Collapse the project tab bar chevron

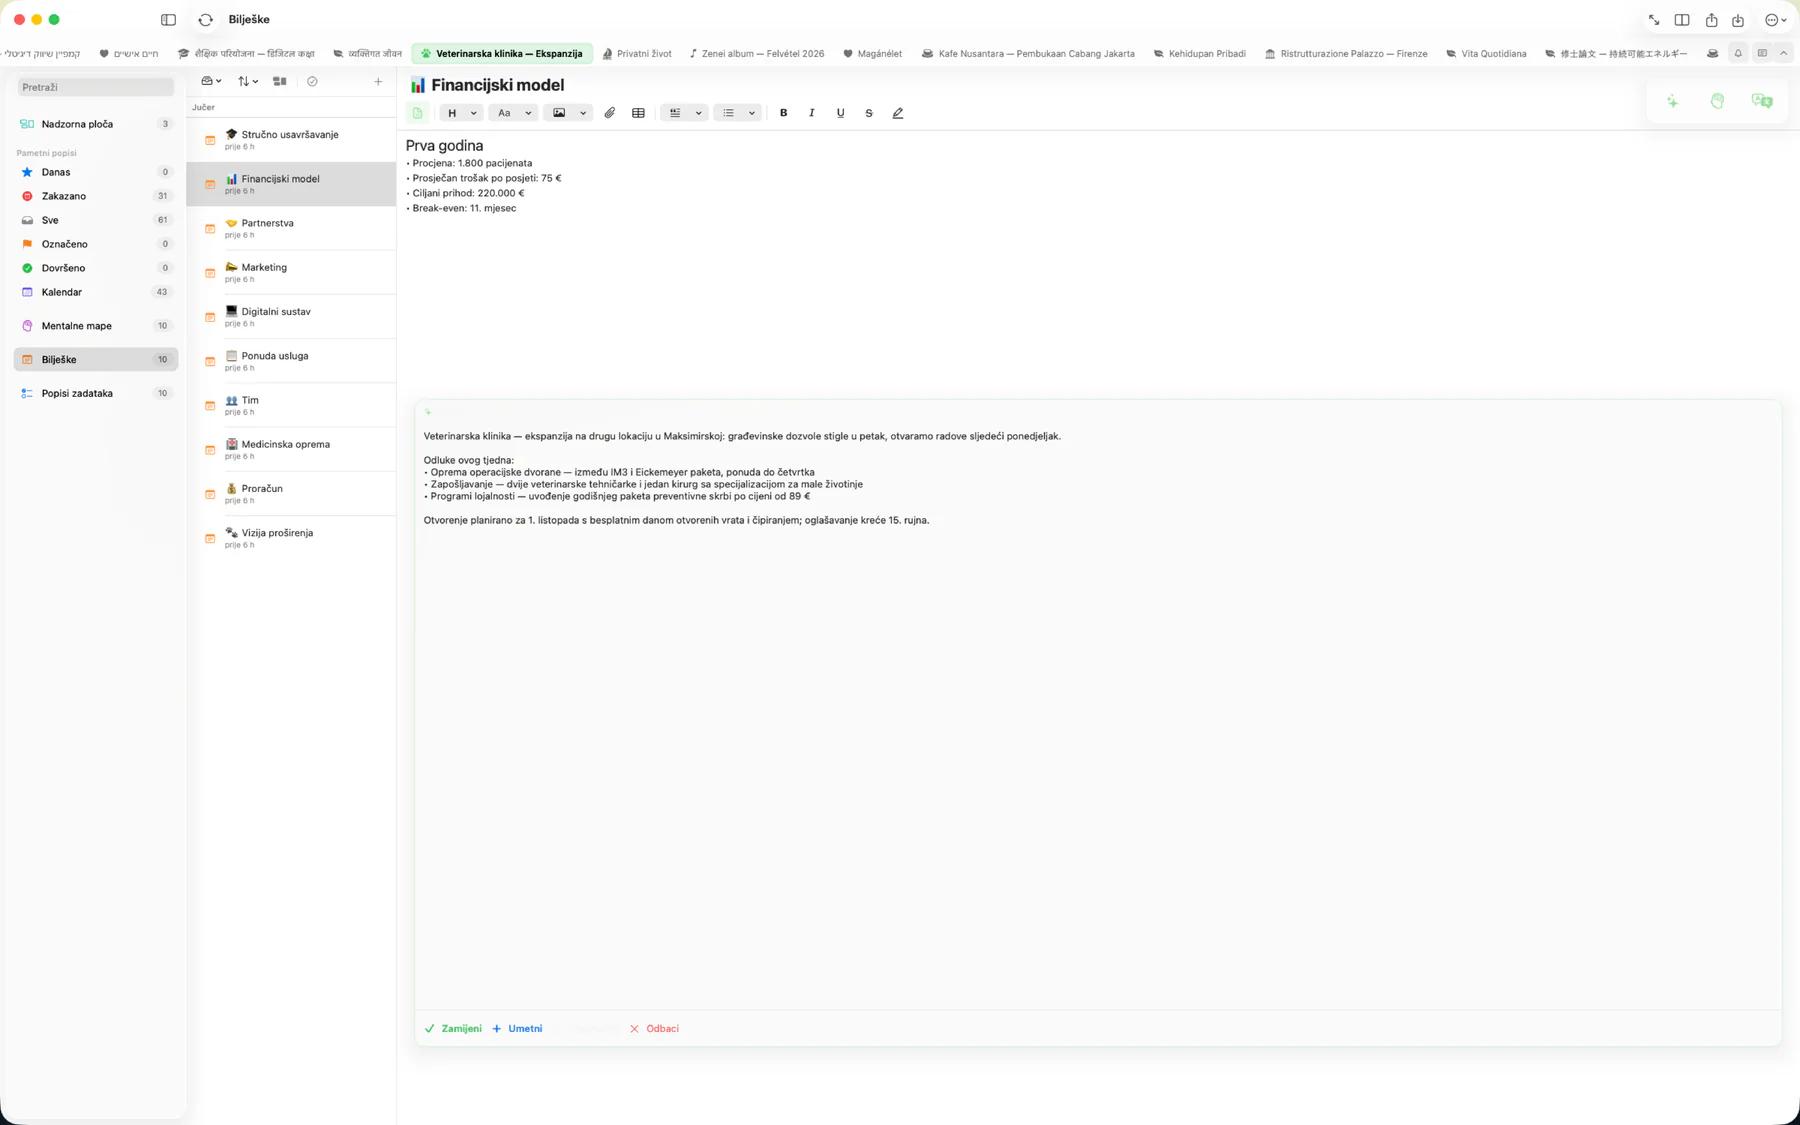(x=1784, y=53)
